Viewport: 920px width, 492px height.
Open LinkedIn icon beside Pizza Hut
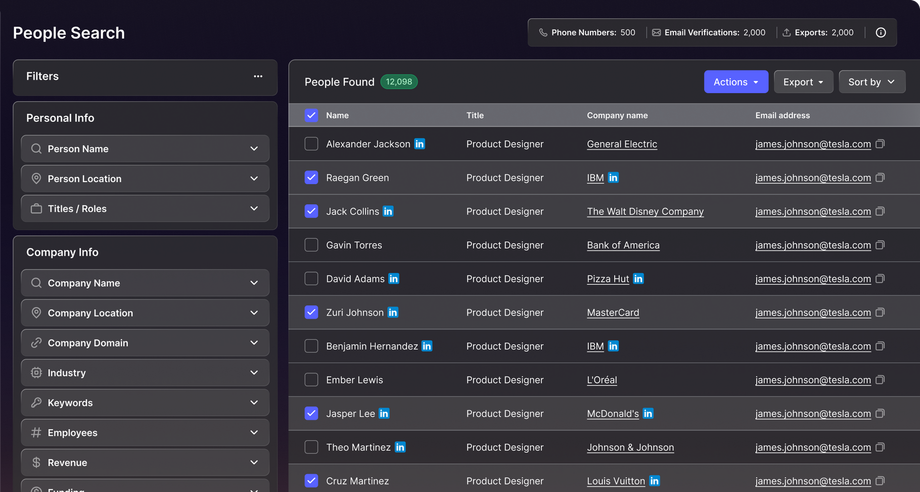pyautogui.click(x=638, y=279)
